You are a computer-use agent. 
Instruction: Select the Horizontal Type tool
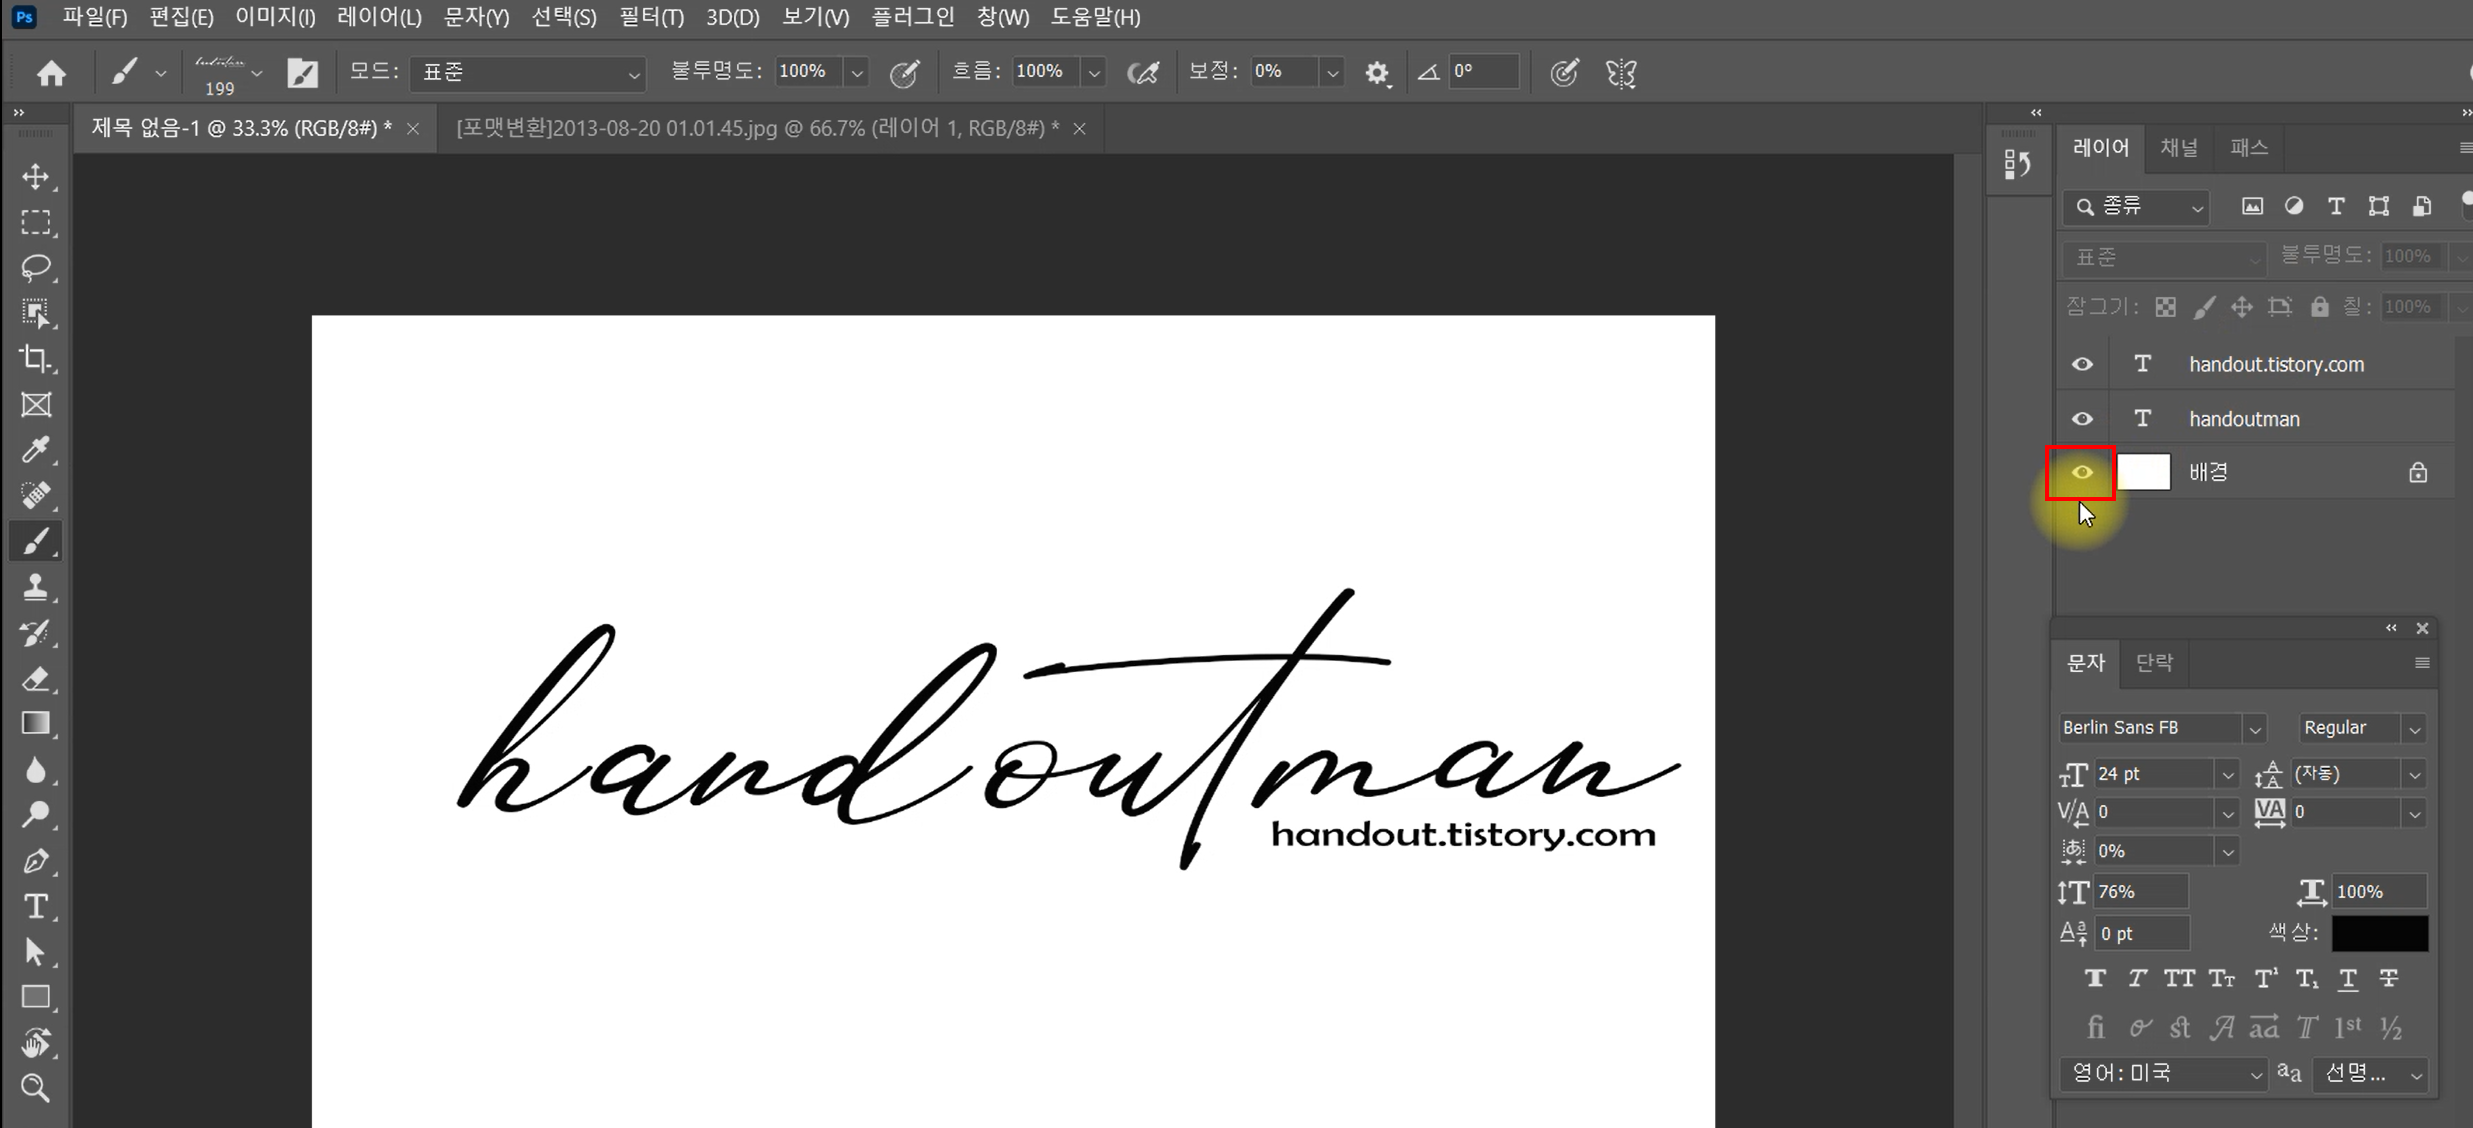pyautogui.click(x=36, y=906)
